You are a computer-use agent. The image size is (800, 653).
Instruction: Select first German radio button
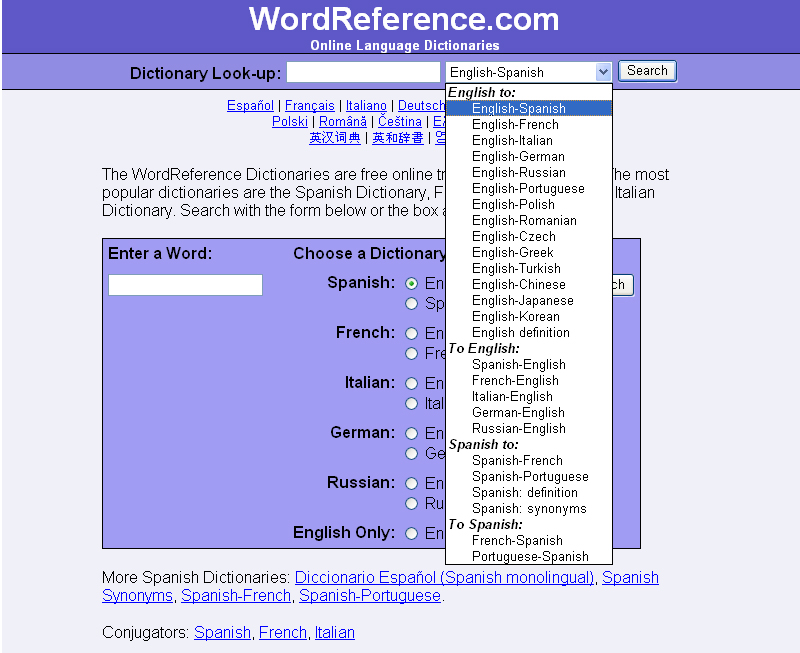pyautogui.click(x=411, y=433)
